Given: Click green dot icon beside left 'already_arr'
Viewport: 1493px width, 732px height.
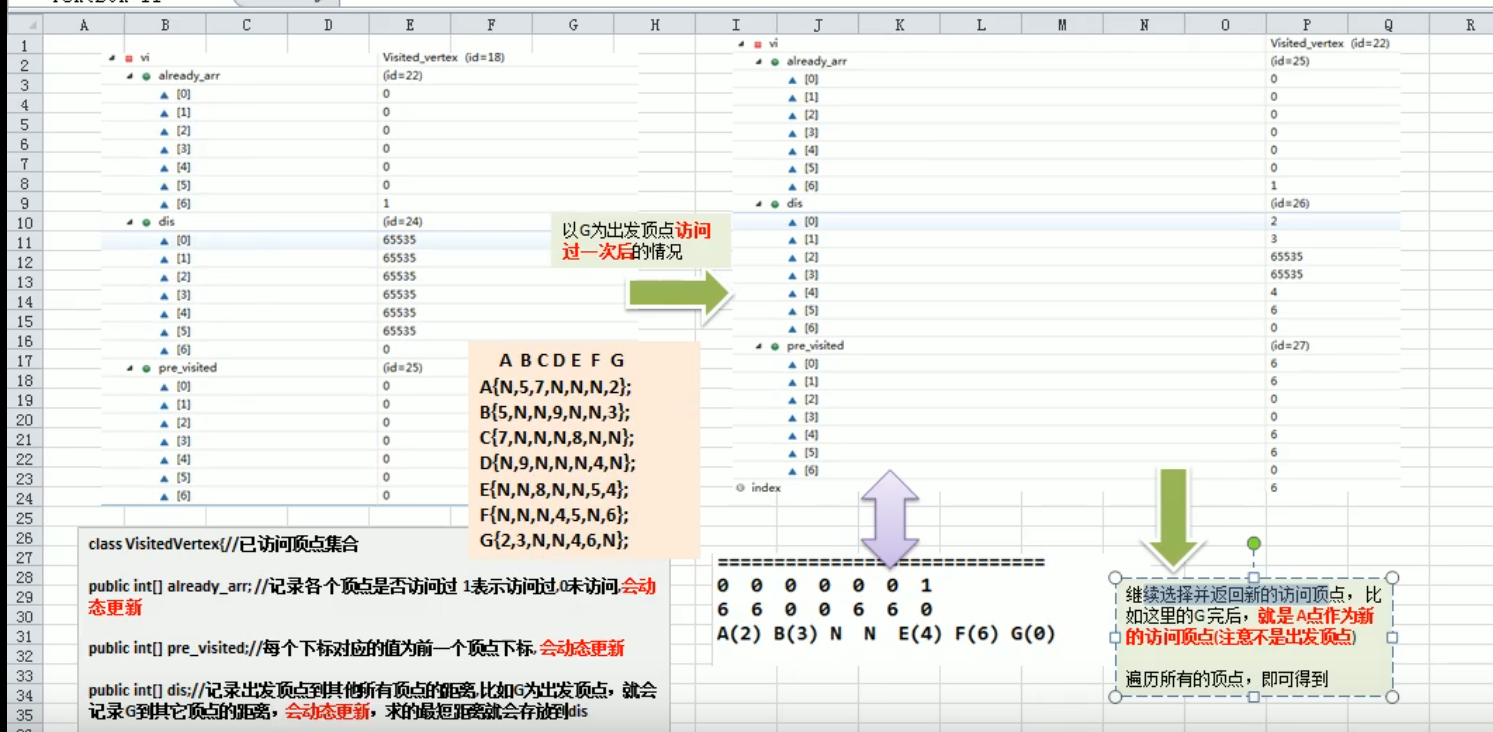Looking at the screenshot, I should tap(147, 76).
